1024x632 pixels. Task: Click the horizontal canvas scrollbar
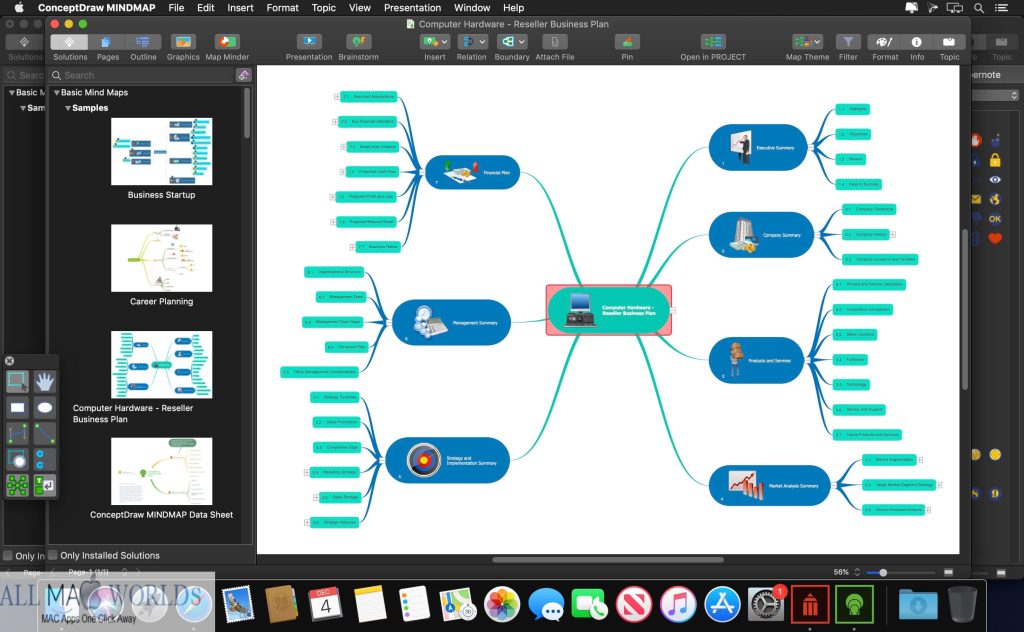607,560
